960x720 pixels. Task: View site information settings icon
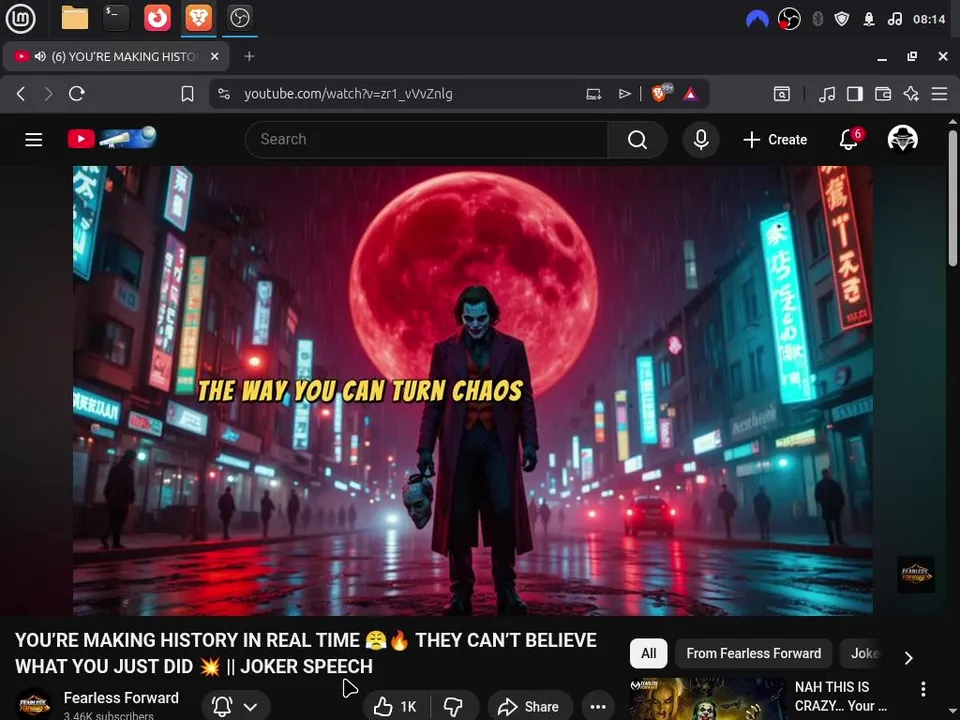point(224,94)
